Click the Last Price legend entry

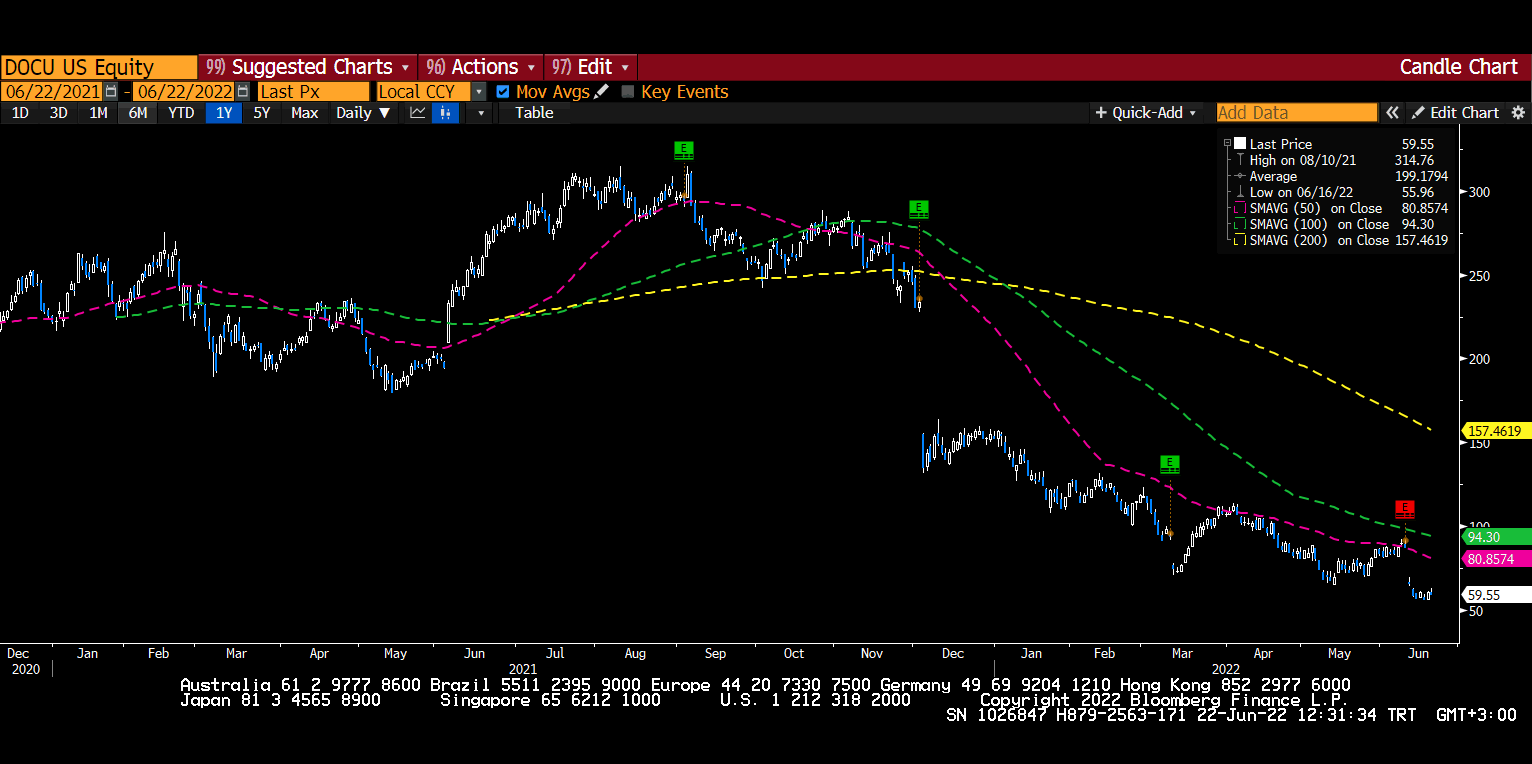tap(1281, 144)
